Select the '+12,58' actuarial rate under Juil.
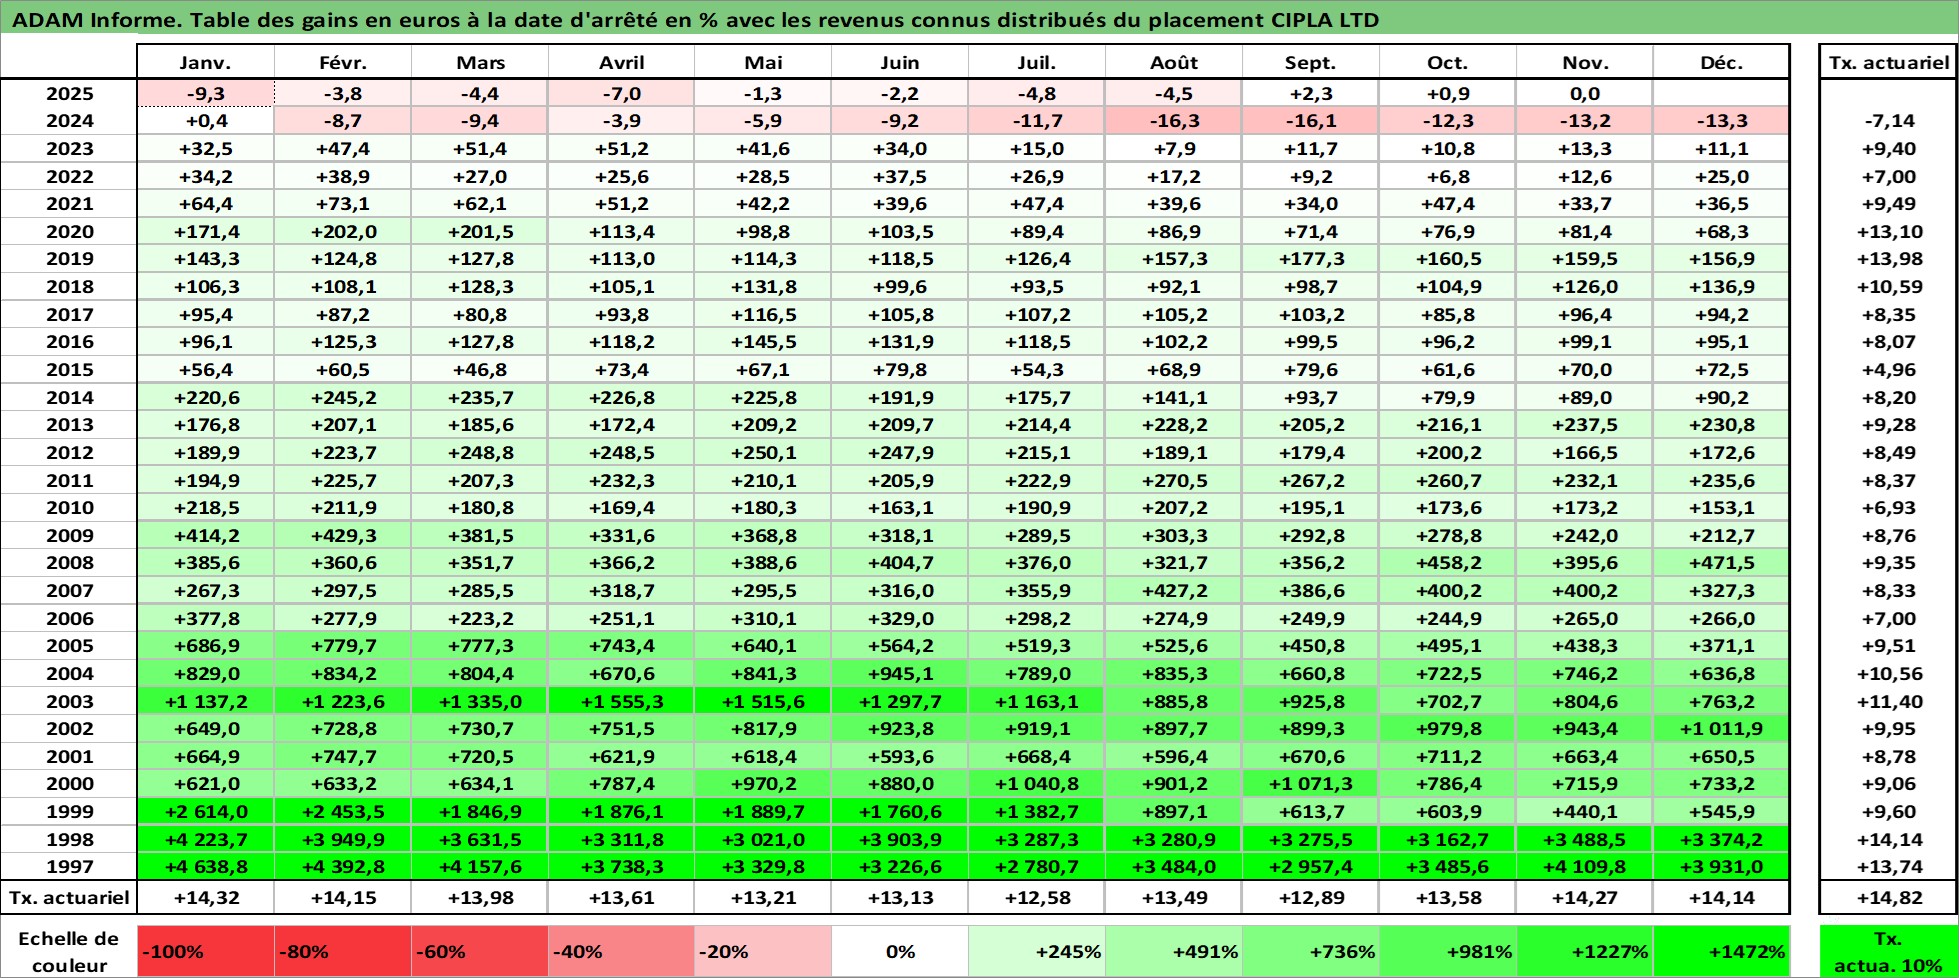Viewport: 1959px width, 978px height. coord(1037,897)
